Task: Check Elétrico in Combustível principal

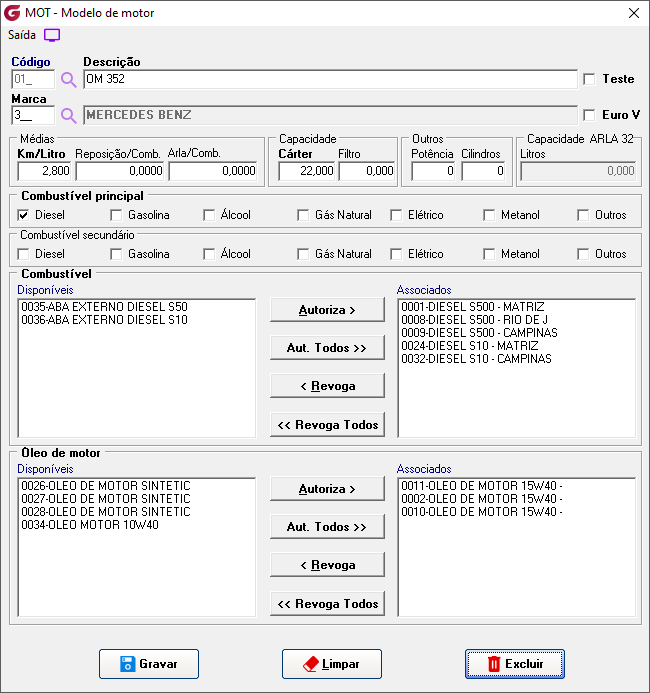Action: pos(396,215)
